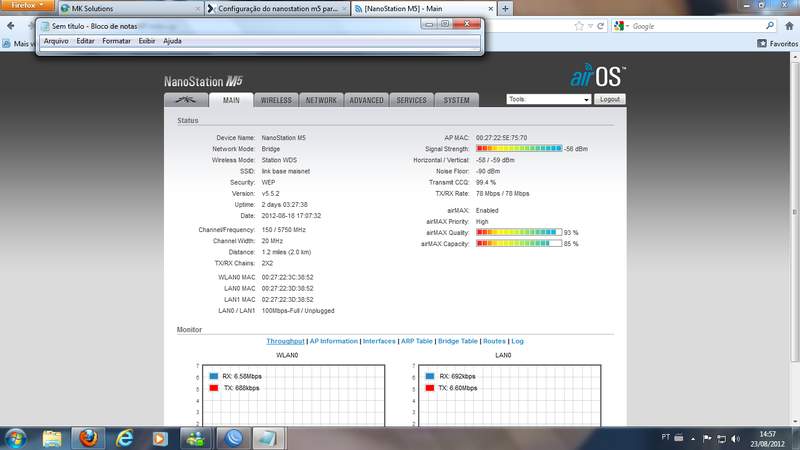Open Notepad's Arquivo menu
The width and height of the screenshot is (800, 450).
coord(56,41)
